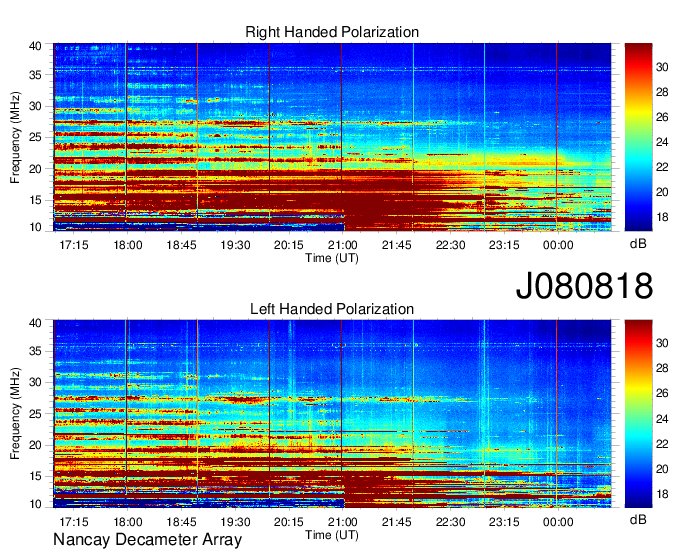Click 20:15 tick on Left Handed time axis
The height and width of the screenshot is (552, 680).
click(x=289, y=522)
